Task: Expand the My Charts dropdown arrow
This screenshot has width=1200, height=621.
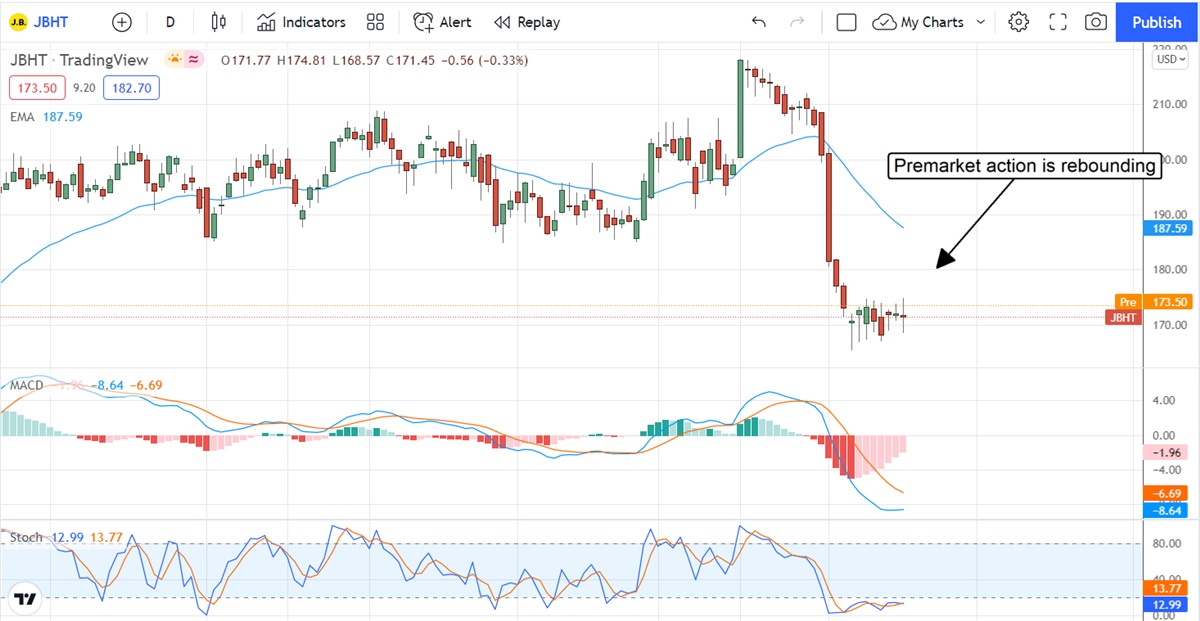Action: (980, 22)
